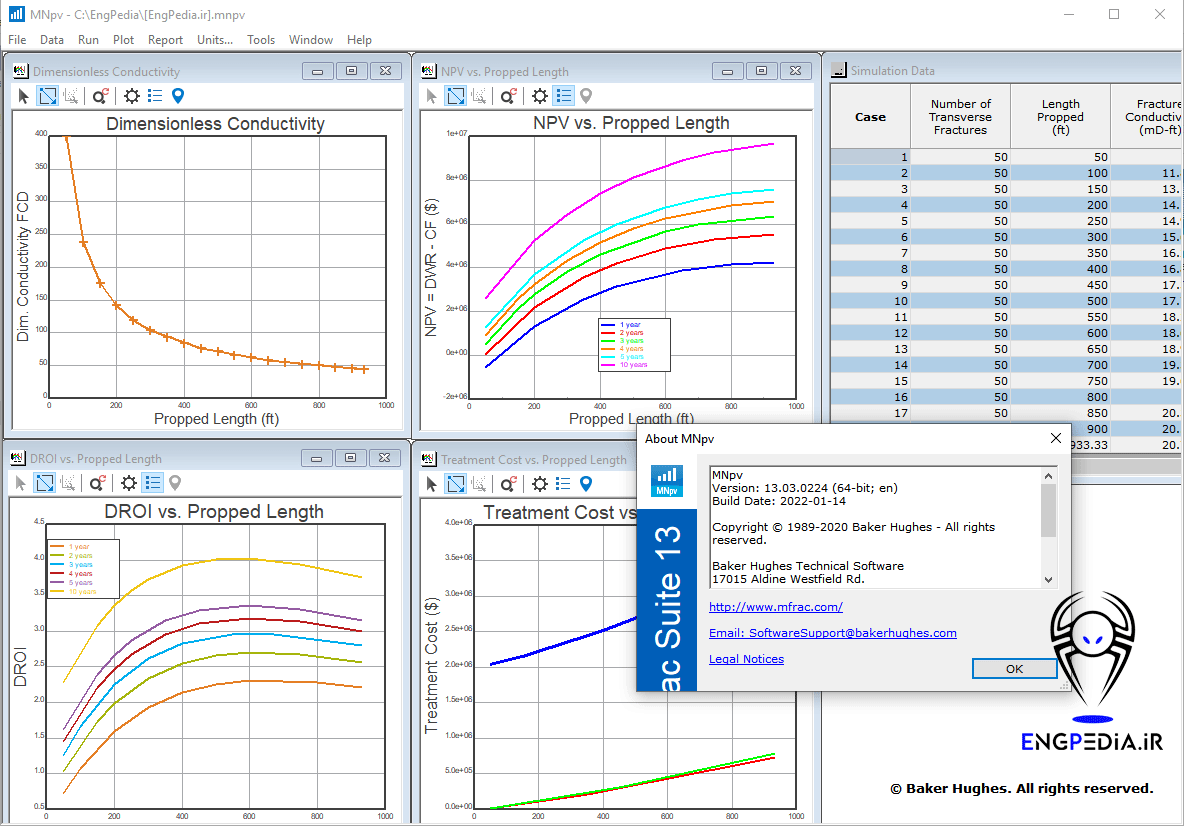Click blue location marker in Dimensionless Conductivity toolbar
Viewport: 1184px width, 826px height.
[x=178, y=96]
